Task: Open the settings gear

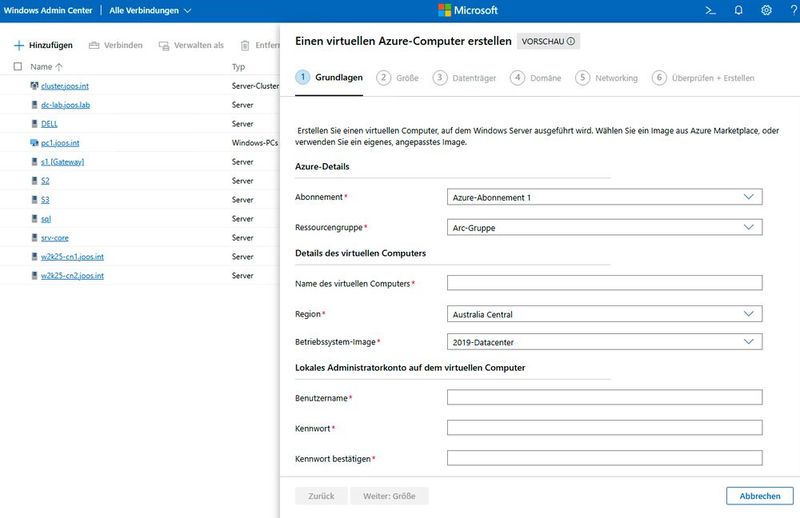Action: (x=766, y=10)
